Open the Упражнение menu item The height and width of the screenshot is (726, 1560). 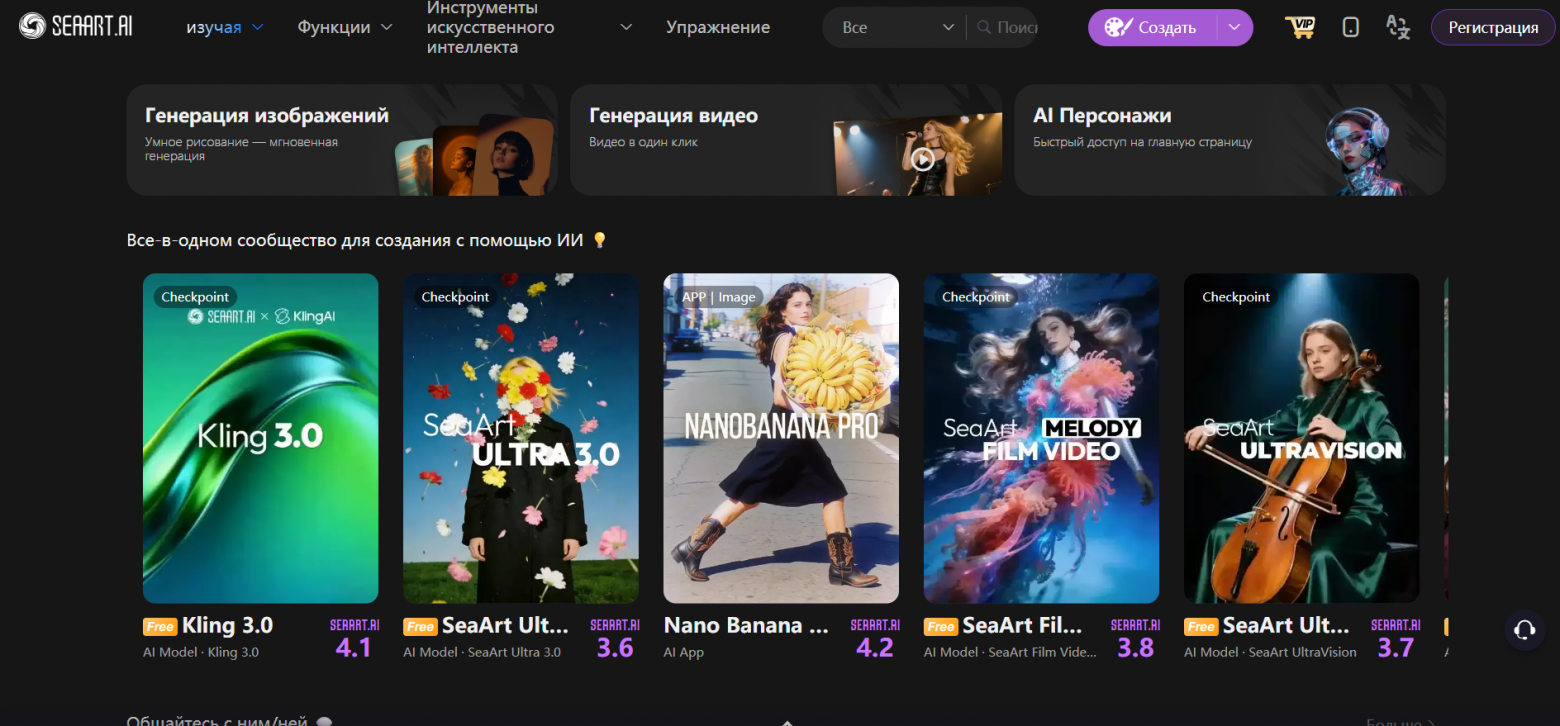[x=718, y=27]
